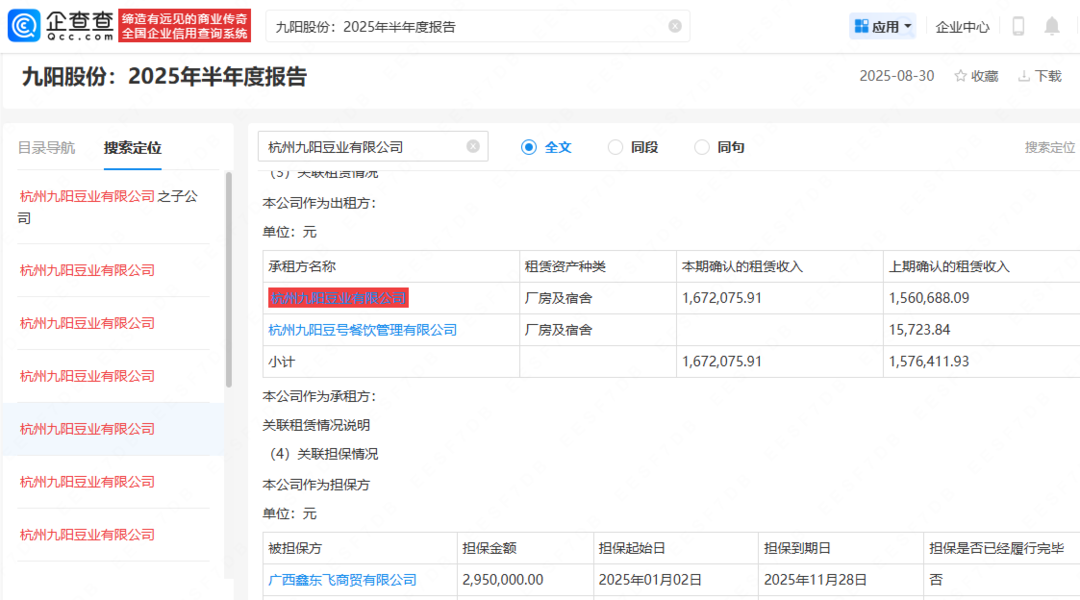This screenshot has width=1080, height=600.
Task: Select the 全文 radio option
Action: tap(529, 147)
